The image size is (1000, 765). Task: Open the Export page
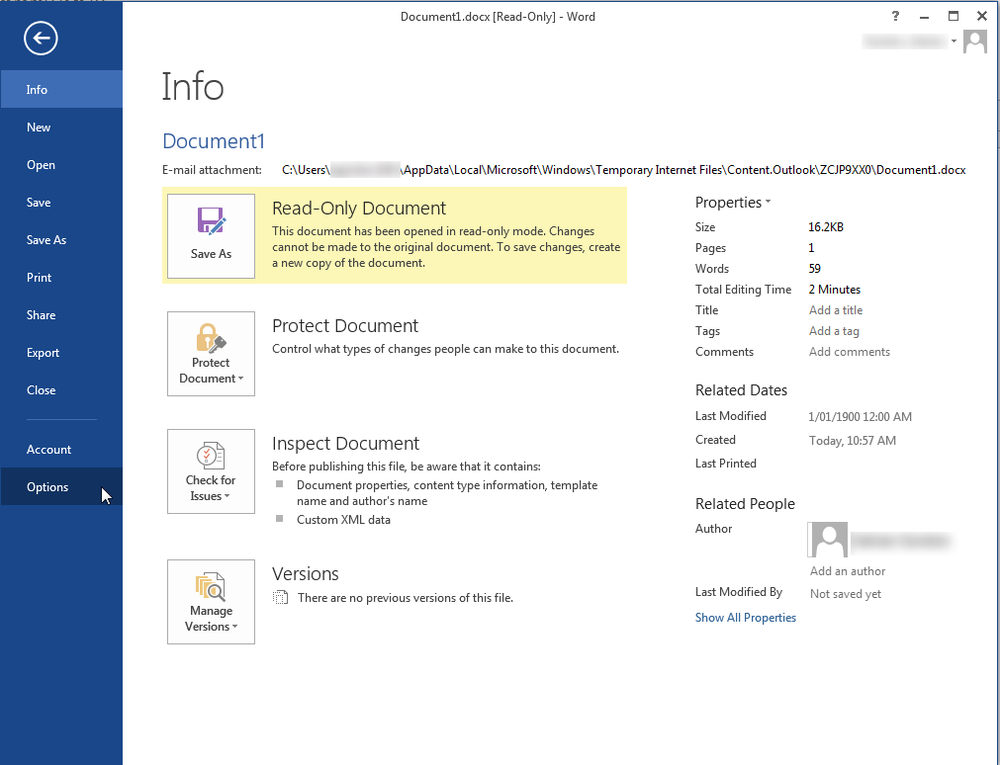(61, 353)
